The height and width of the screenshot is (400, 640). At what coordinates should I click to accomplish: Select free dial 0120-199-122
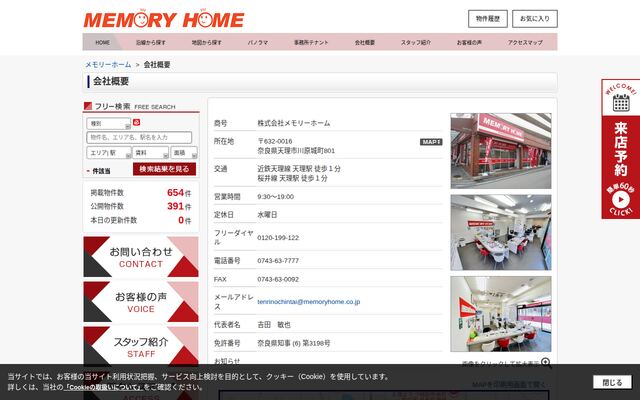coord(278,238)
